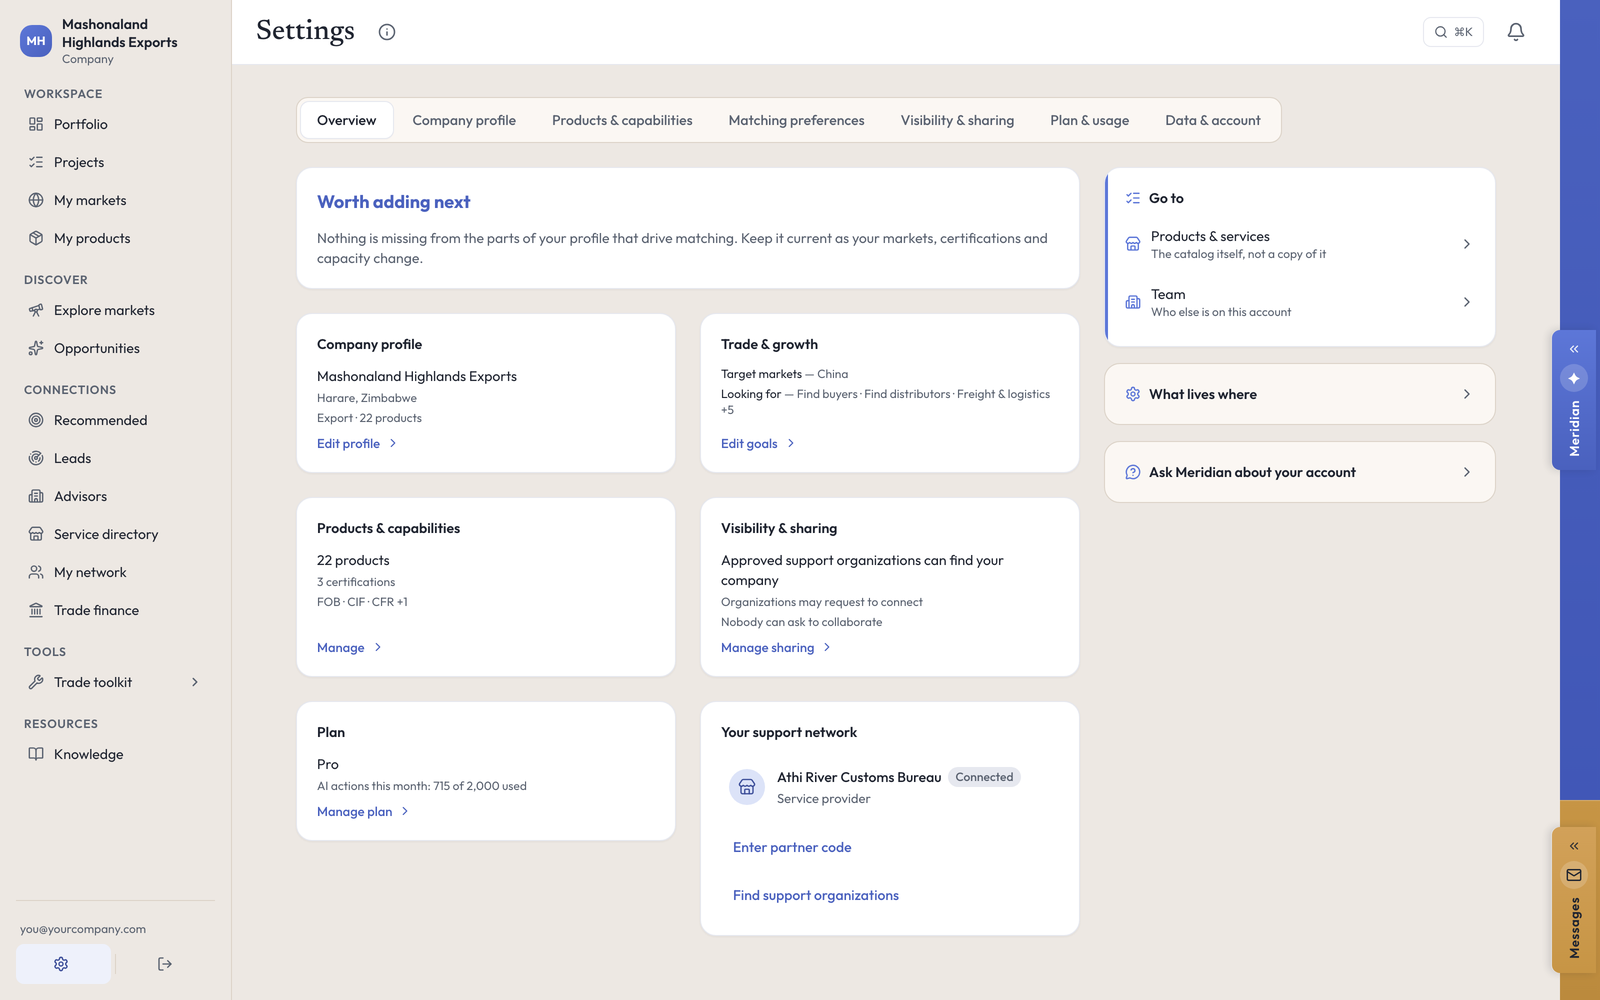The image size is (1600, 1000).
Task: Click Enter partner code
Action: click(792, 847)
